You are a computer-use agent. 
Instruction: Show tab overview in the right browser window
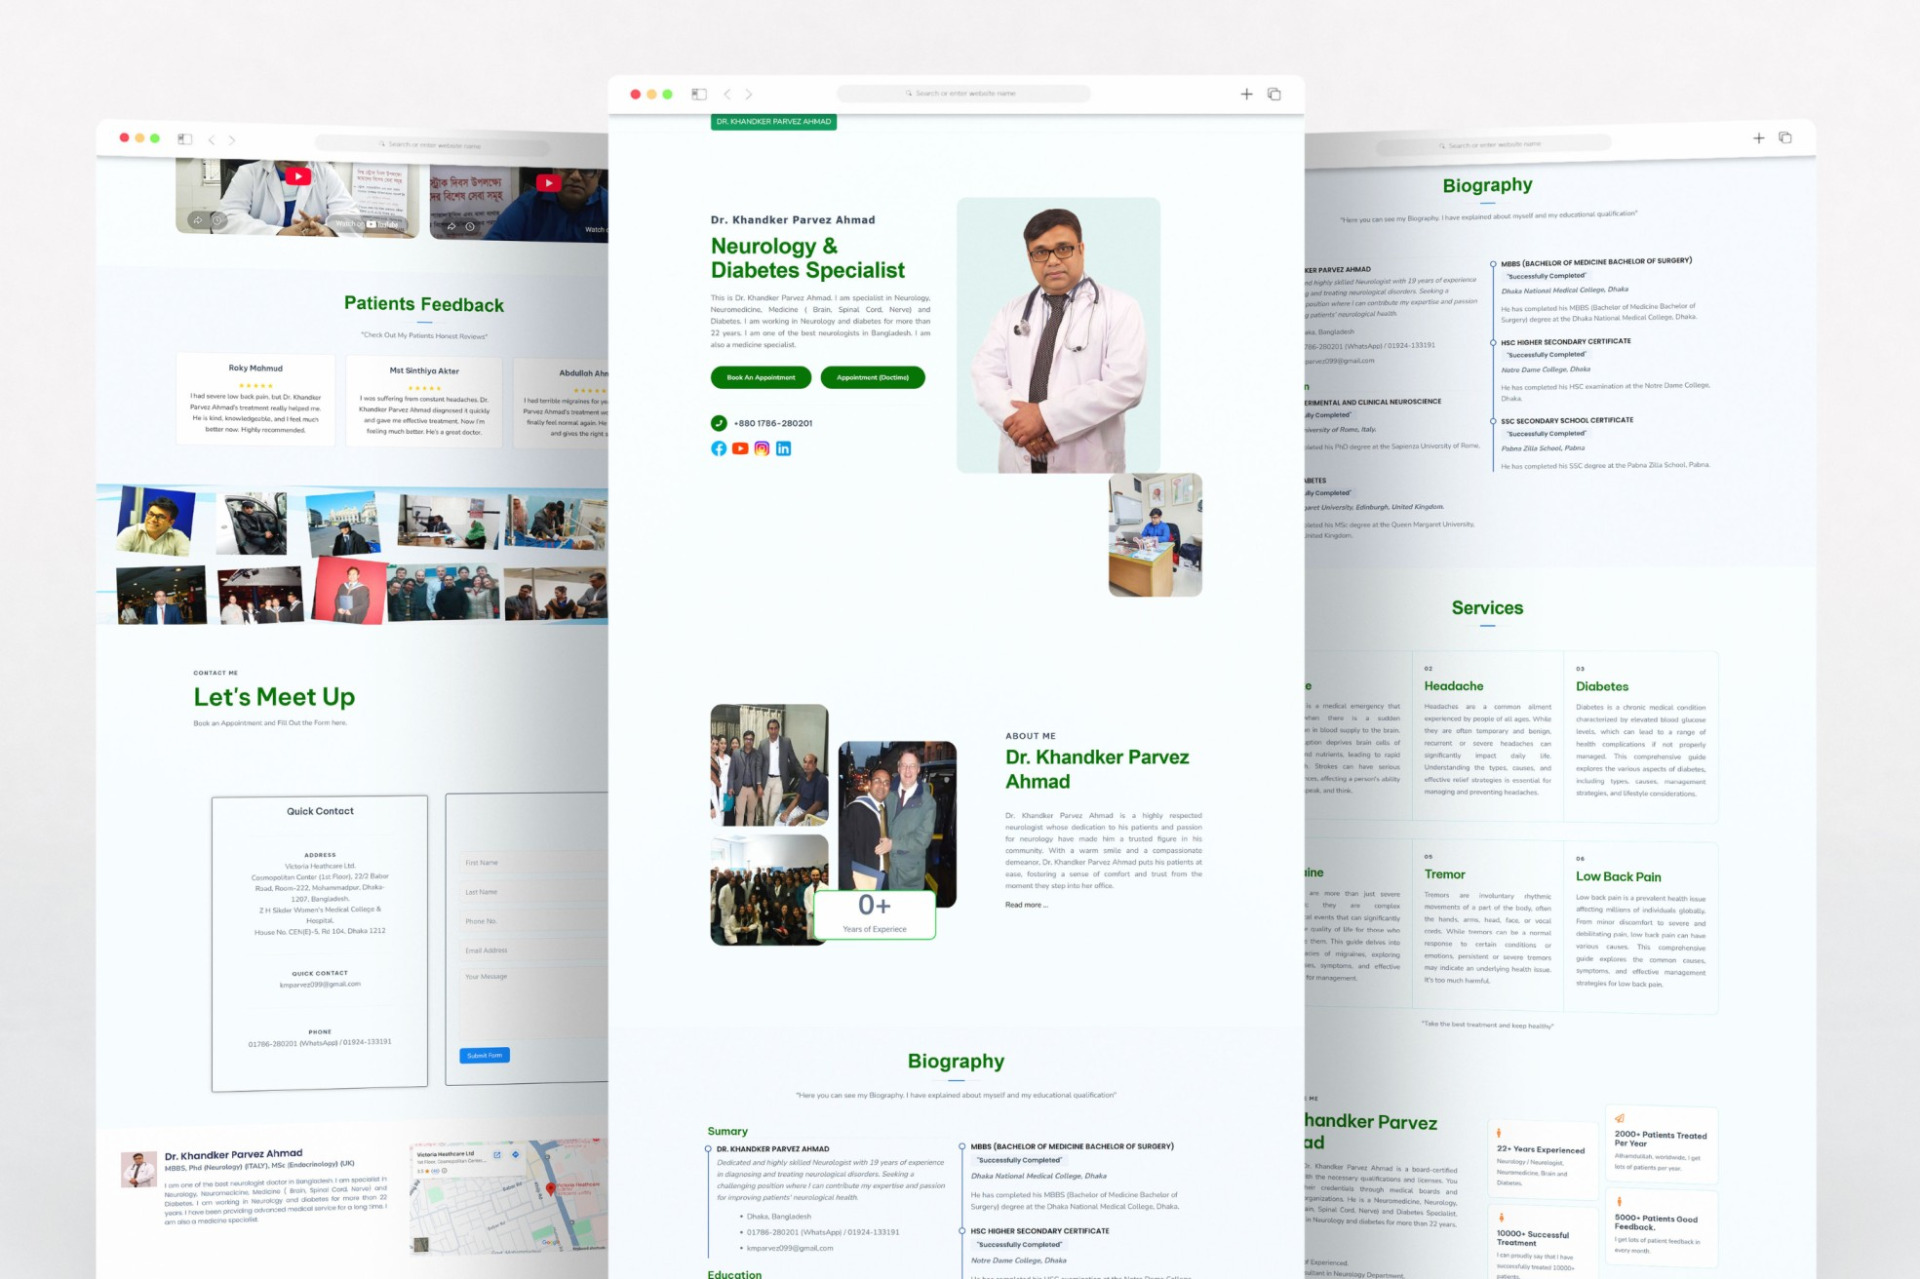1785,138
